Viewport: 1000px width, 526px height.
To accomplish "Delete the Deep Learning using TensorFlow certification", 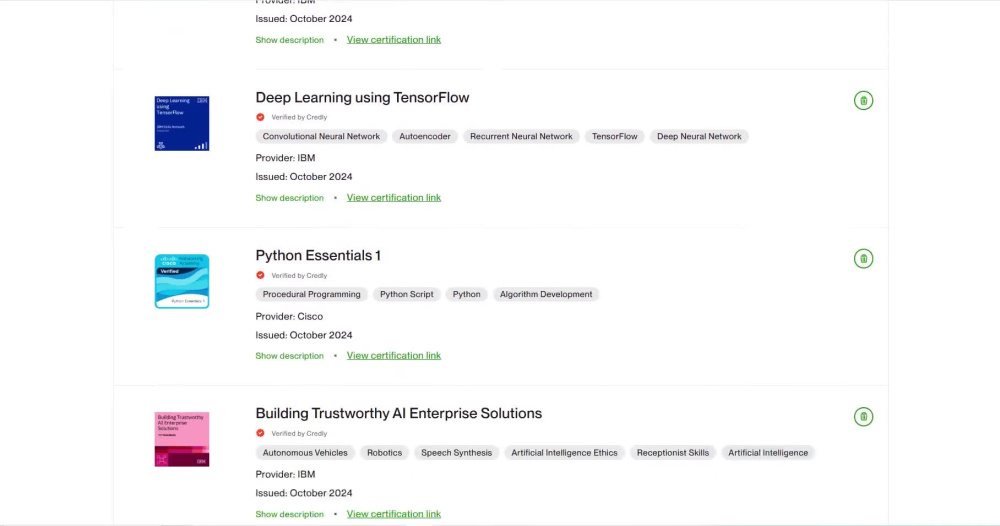I will pyautogui.click(x=864, y=101).
